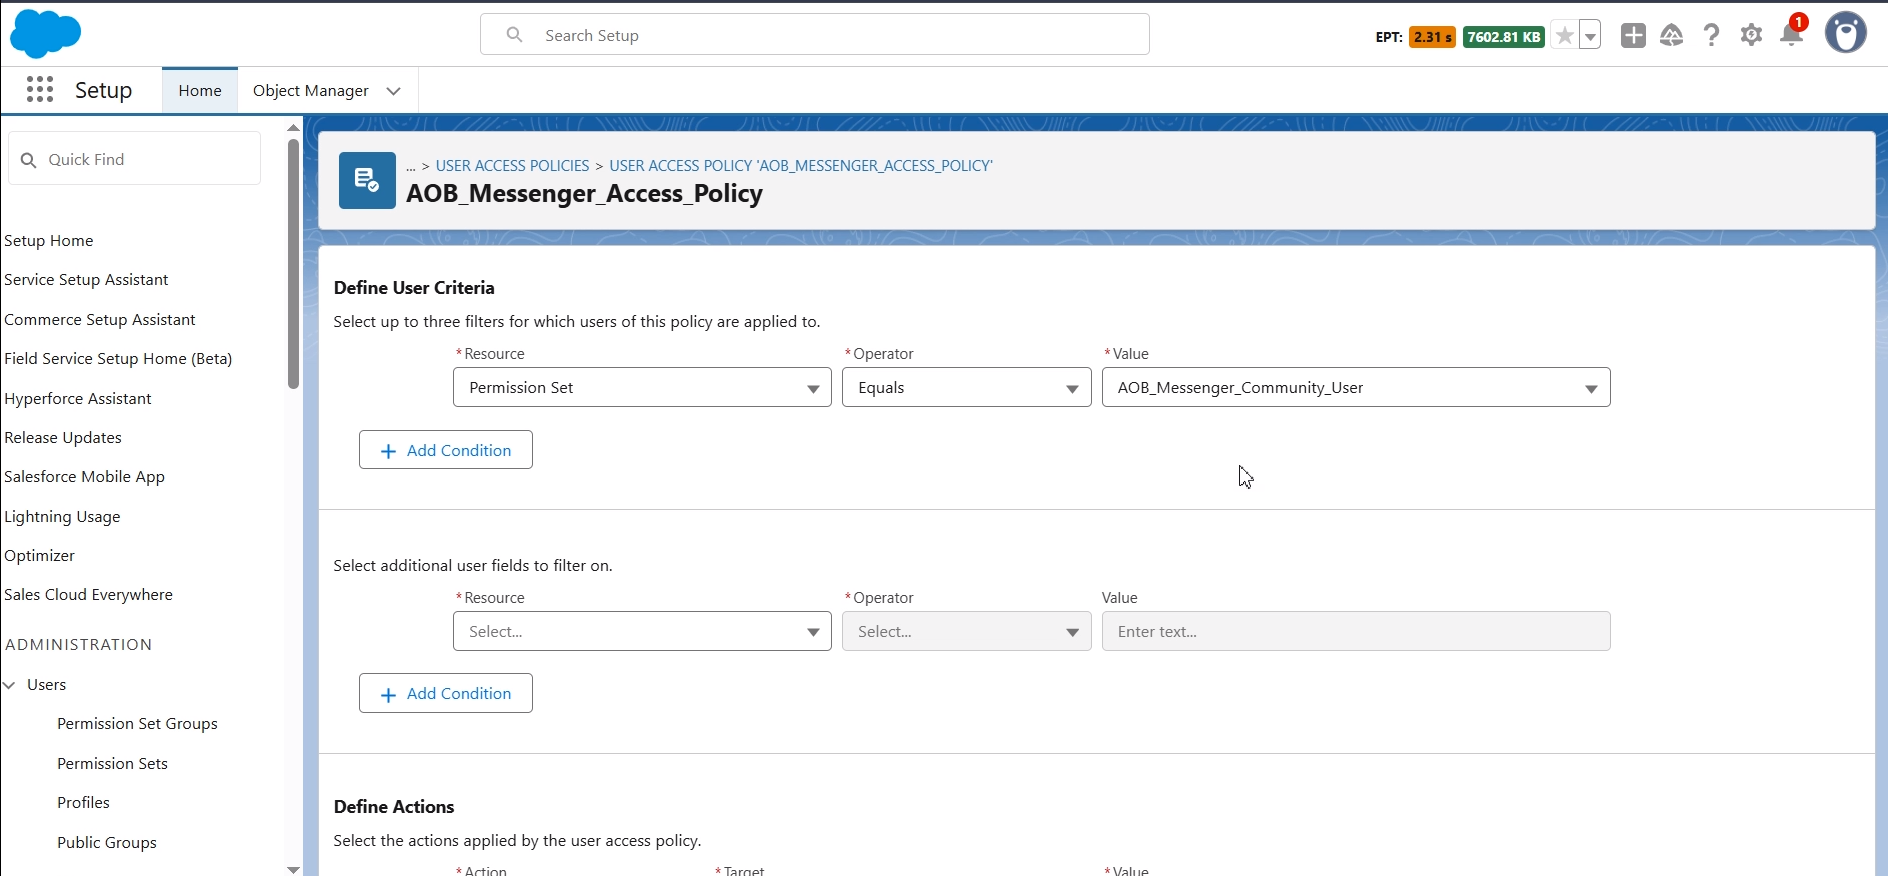The image size is (1888, 876).
Task: Switch to the Home tab
Action: (200, 91)
